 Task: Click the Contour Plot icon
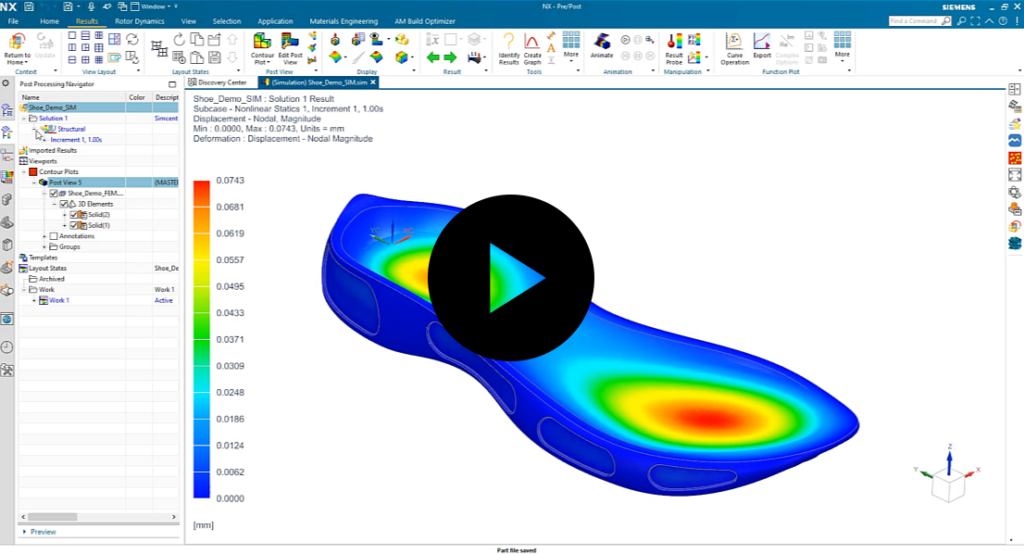[262, 42]
